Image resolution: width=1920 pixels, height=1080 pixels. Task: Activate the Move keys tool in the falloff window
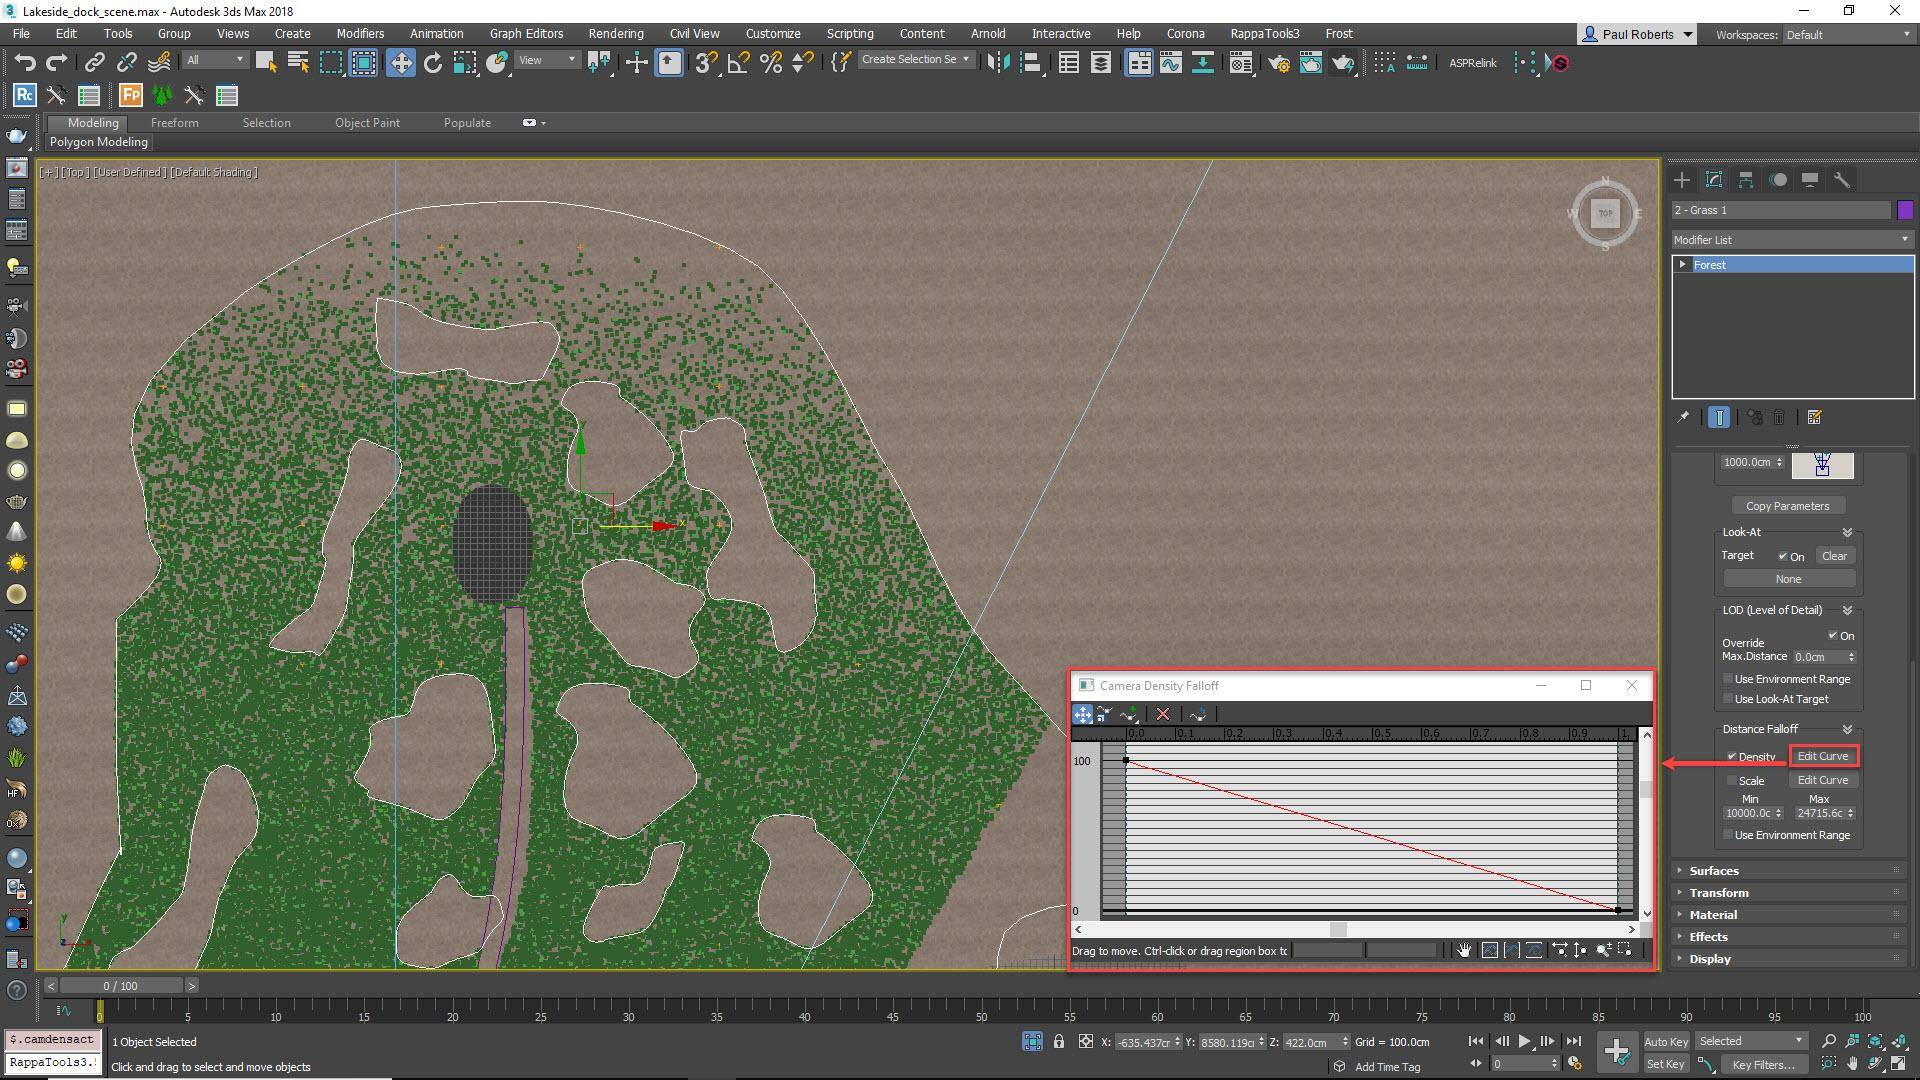[x=1082, y=714]
